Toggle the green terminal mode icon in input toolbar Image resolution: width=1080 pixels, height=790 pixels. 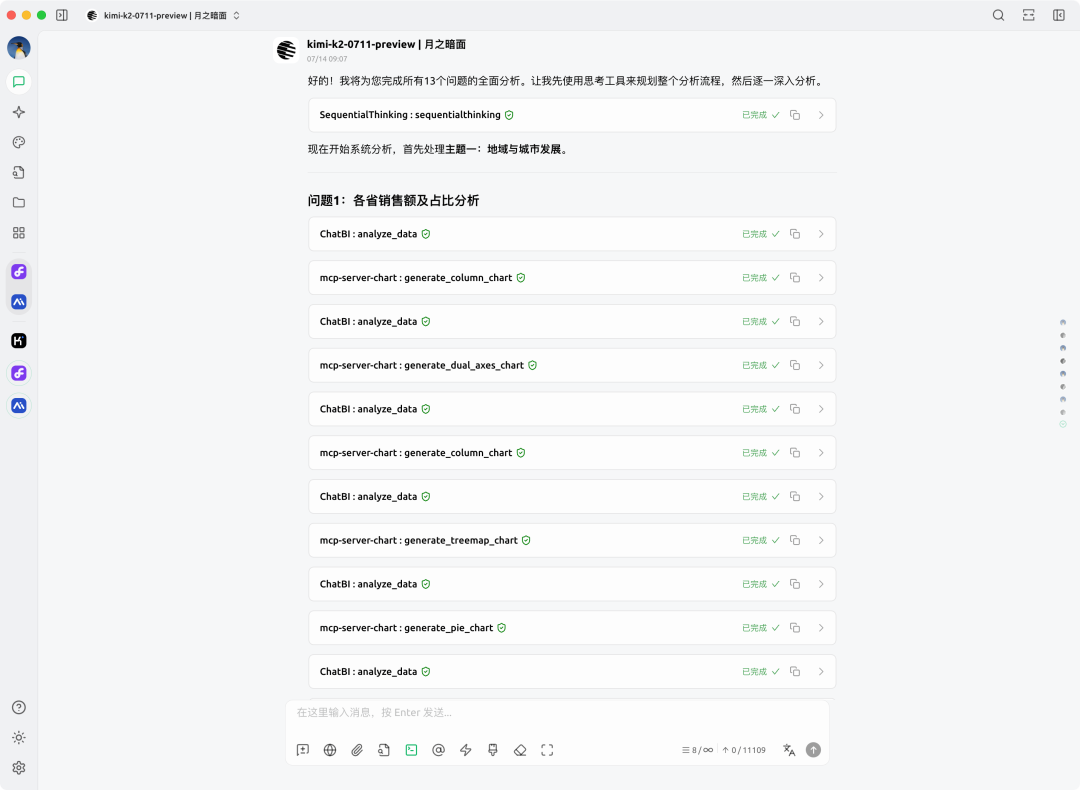pos(411,750)
